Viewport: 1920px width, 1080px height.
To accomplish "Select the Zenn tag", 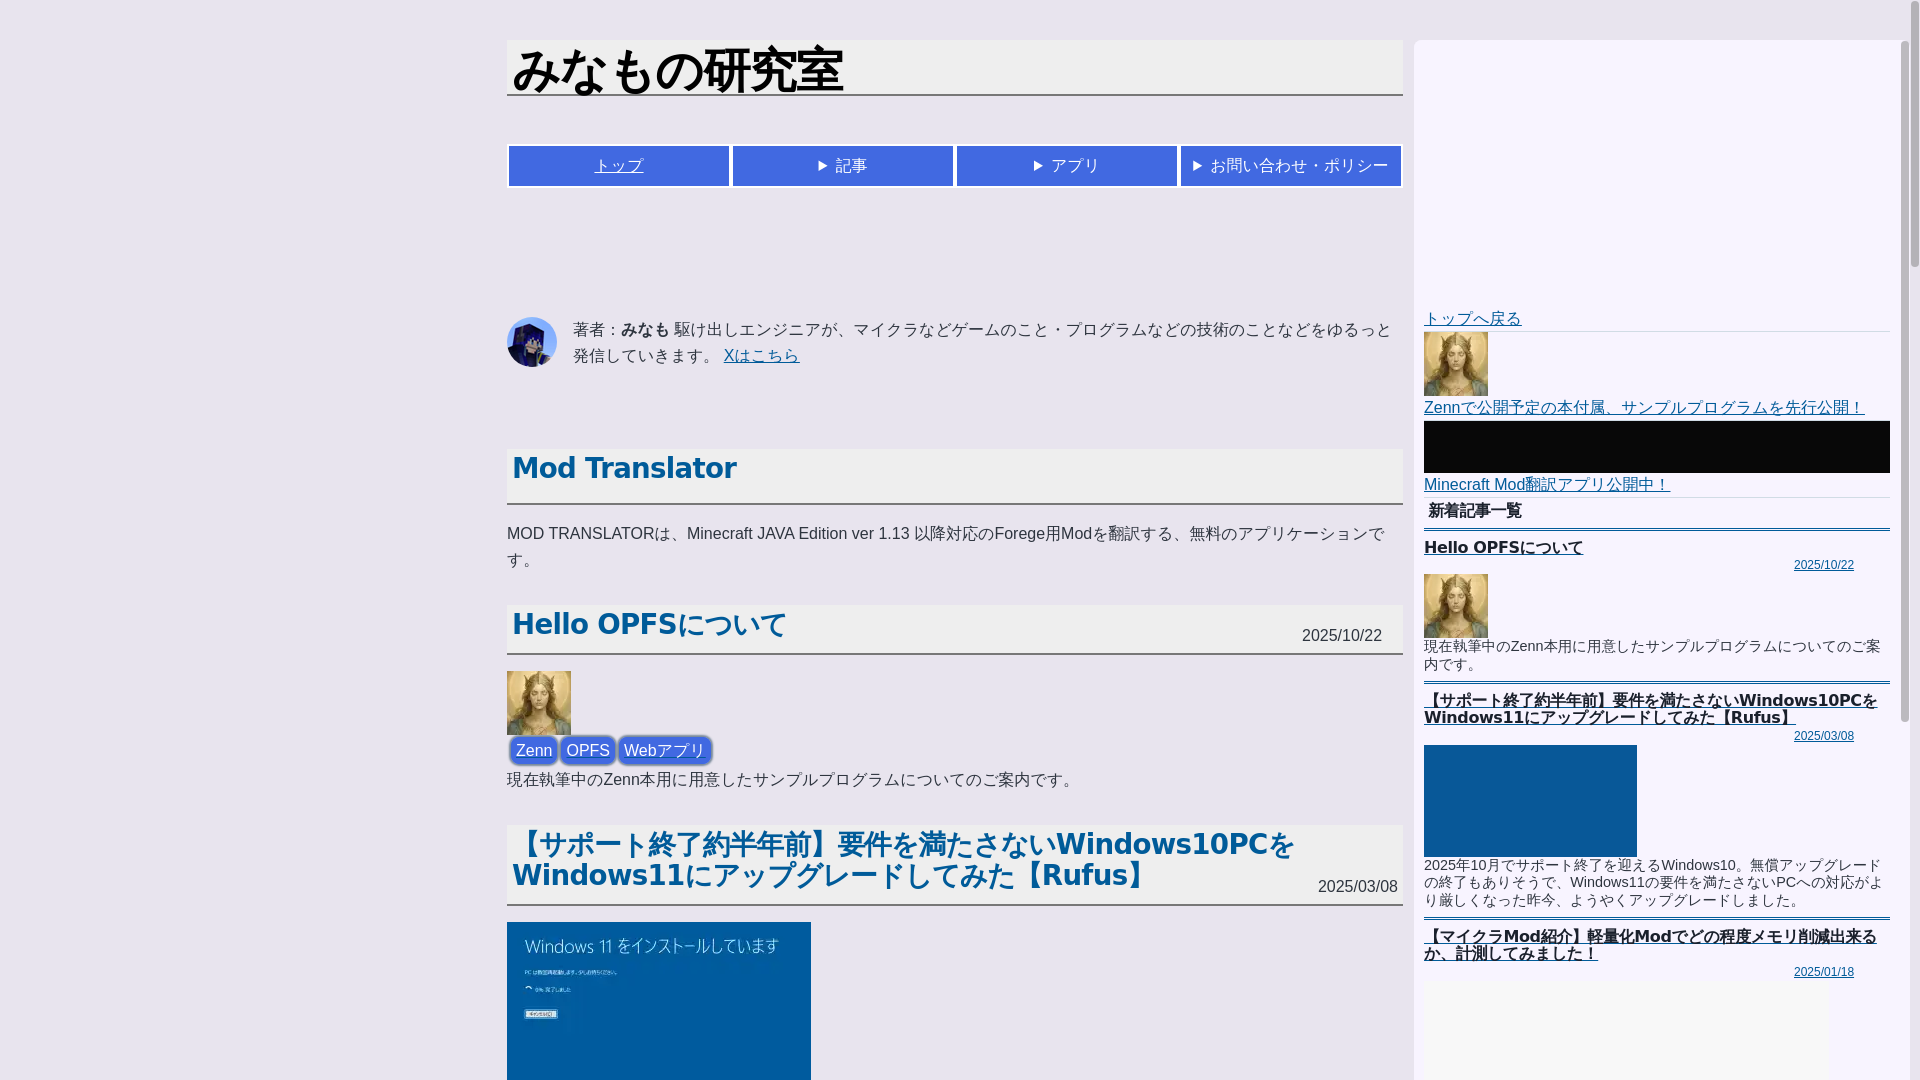I will (x=533, y=750).
